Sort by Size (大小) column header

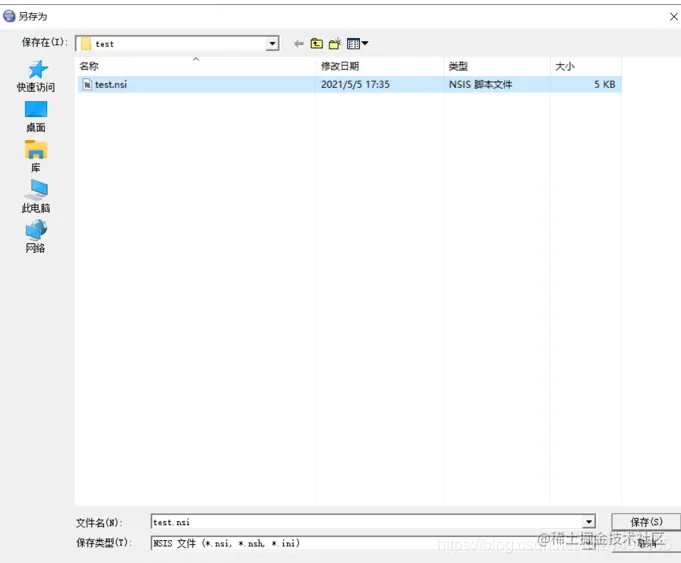586,66
